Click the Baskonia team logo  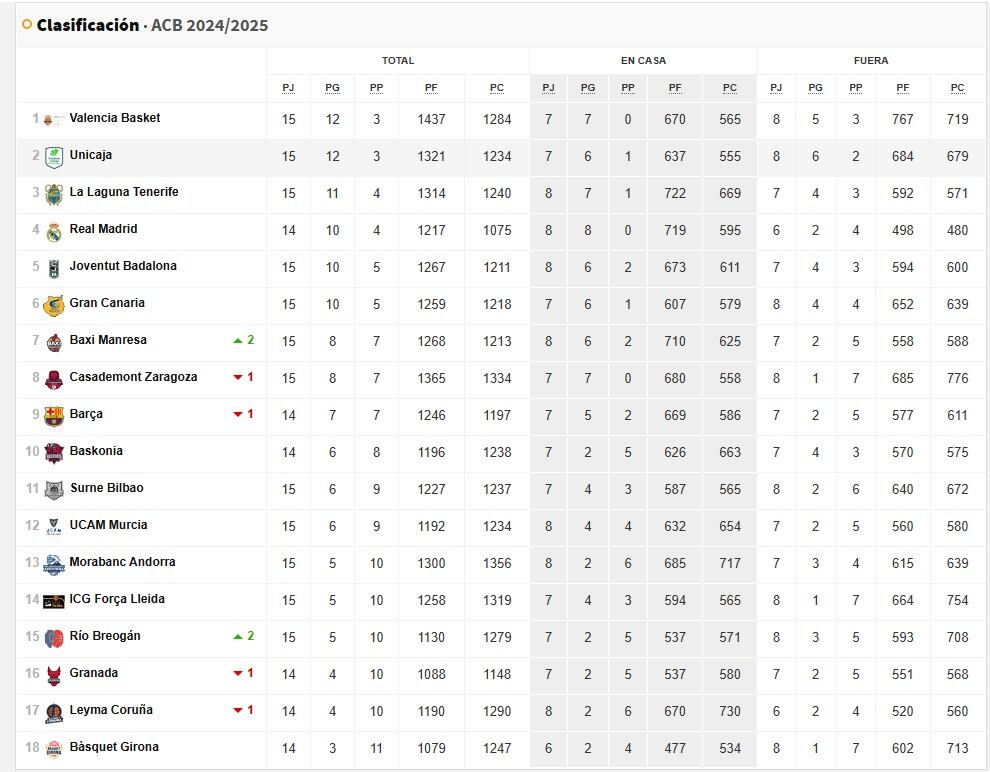pyautogui.click(x=54, y=454)
